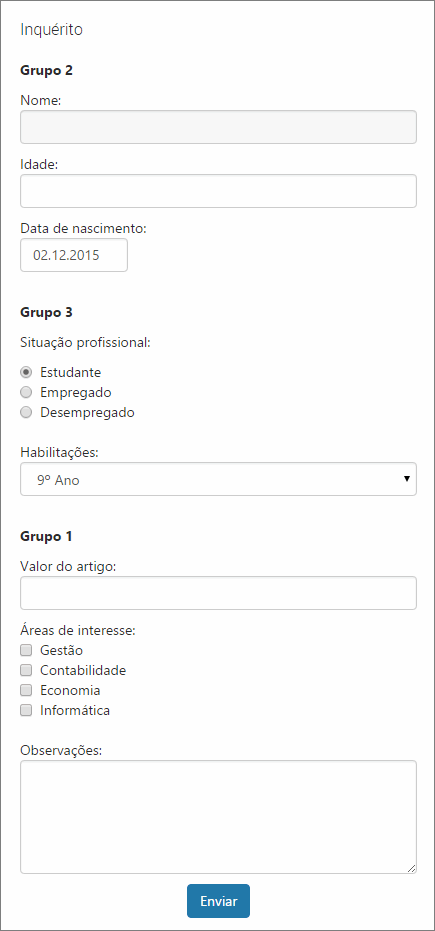Screen dimensions: 435x931
Task: Open the Habilitações dropdown
Action: click(x=218, y=479)
